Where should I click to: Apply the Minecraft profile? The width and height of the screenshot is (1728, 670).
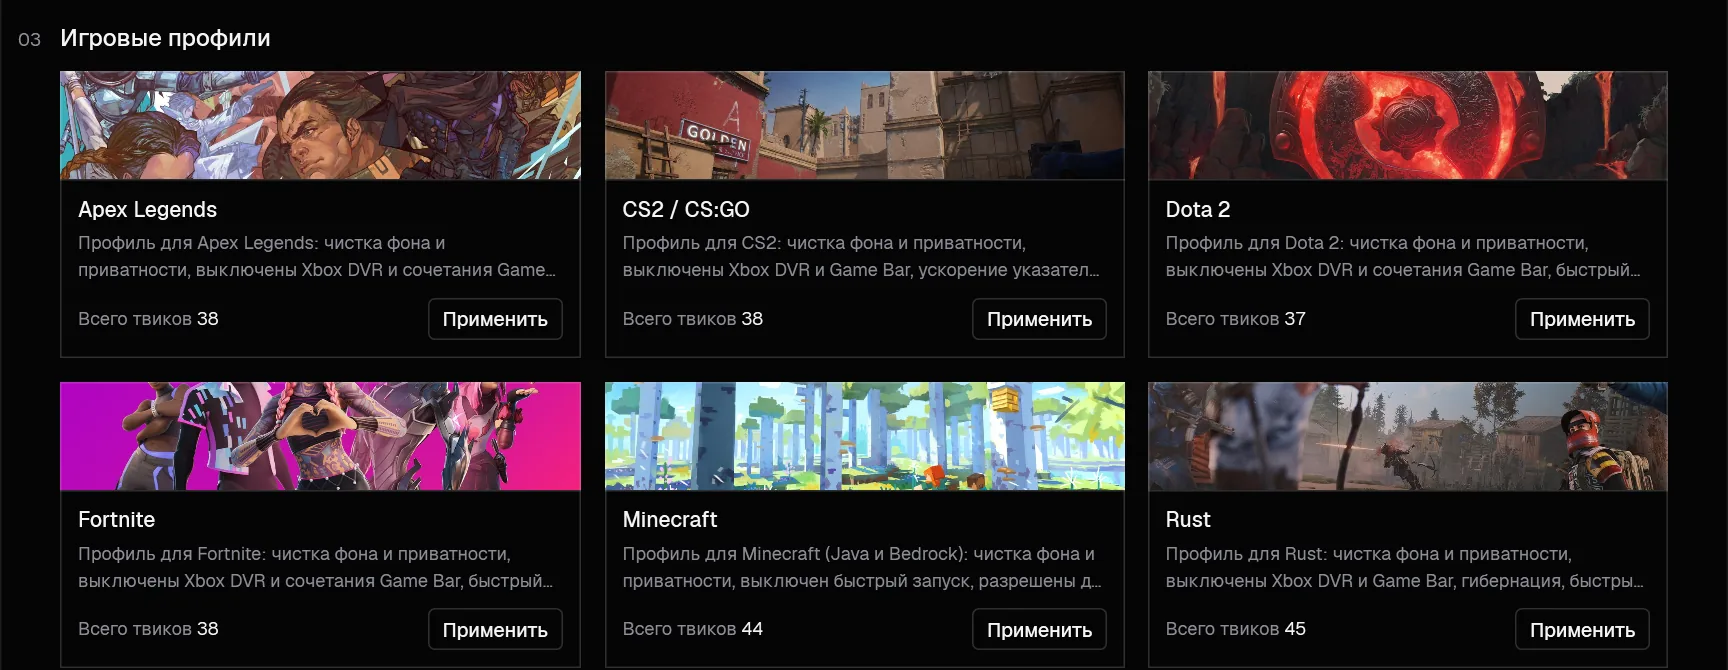(x=1039, y=630)
